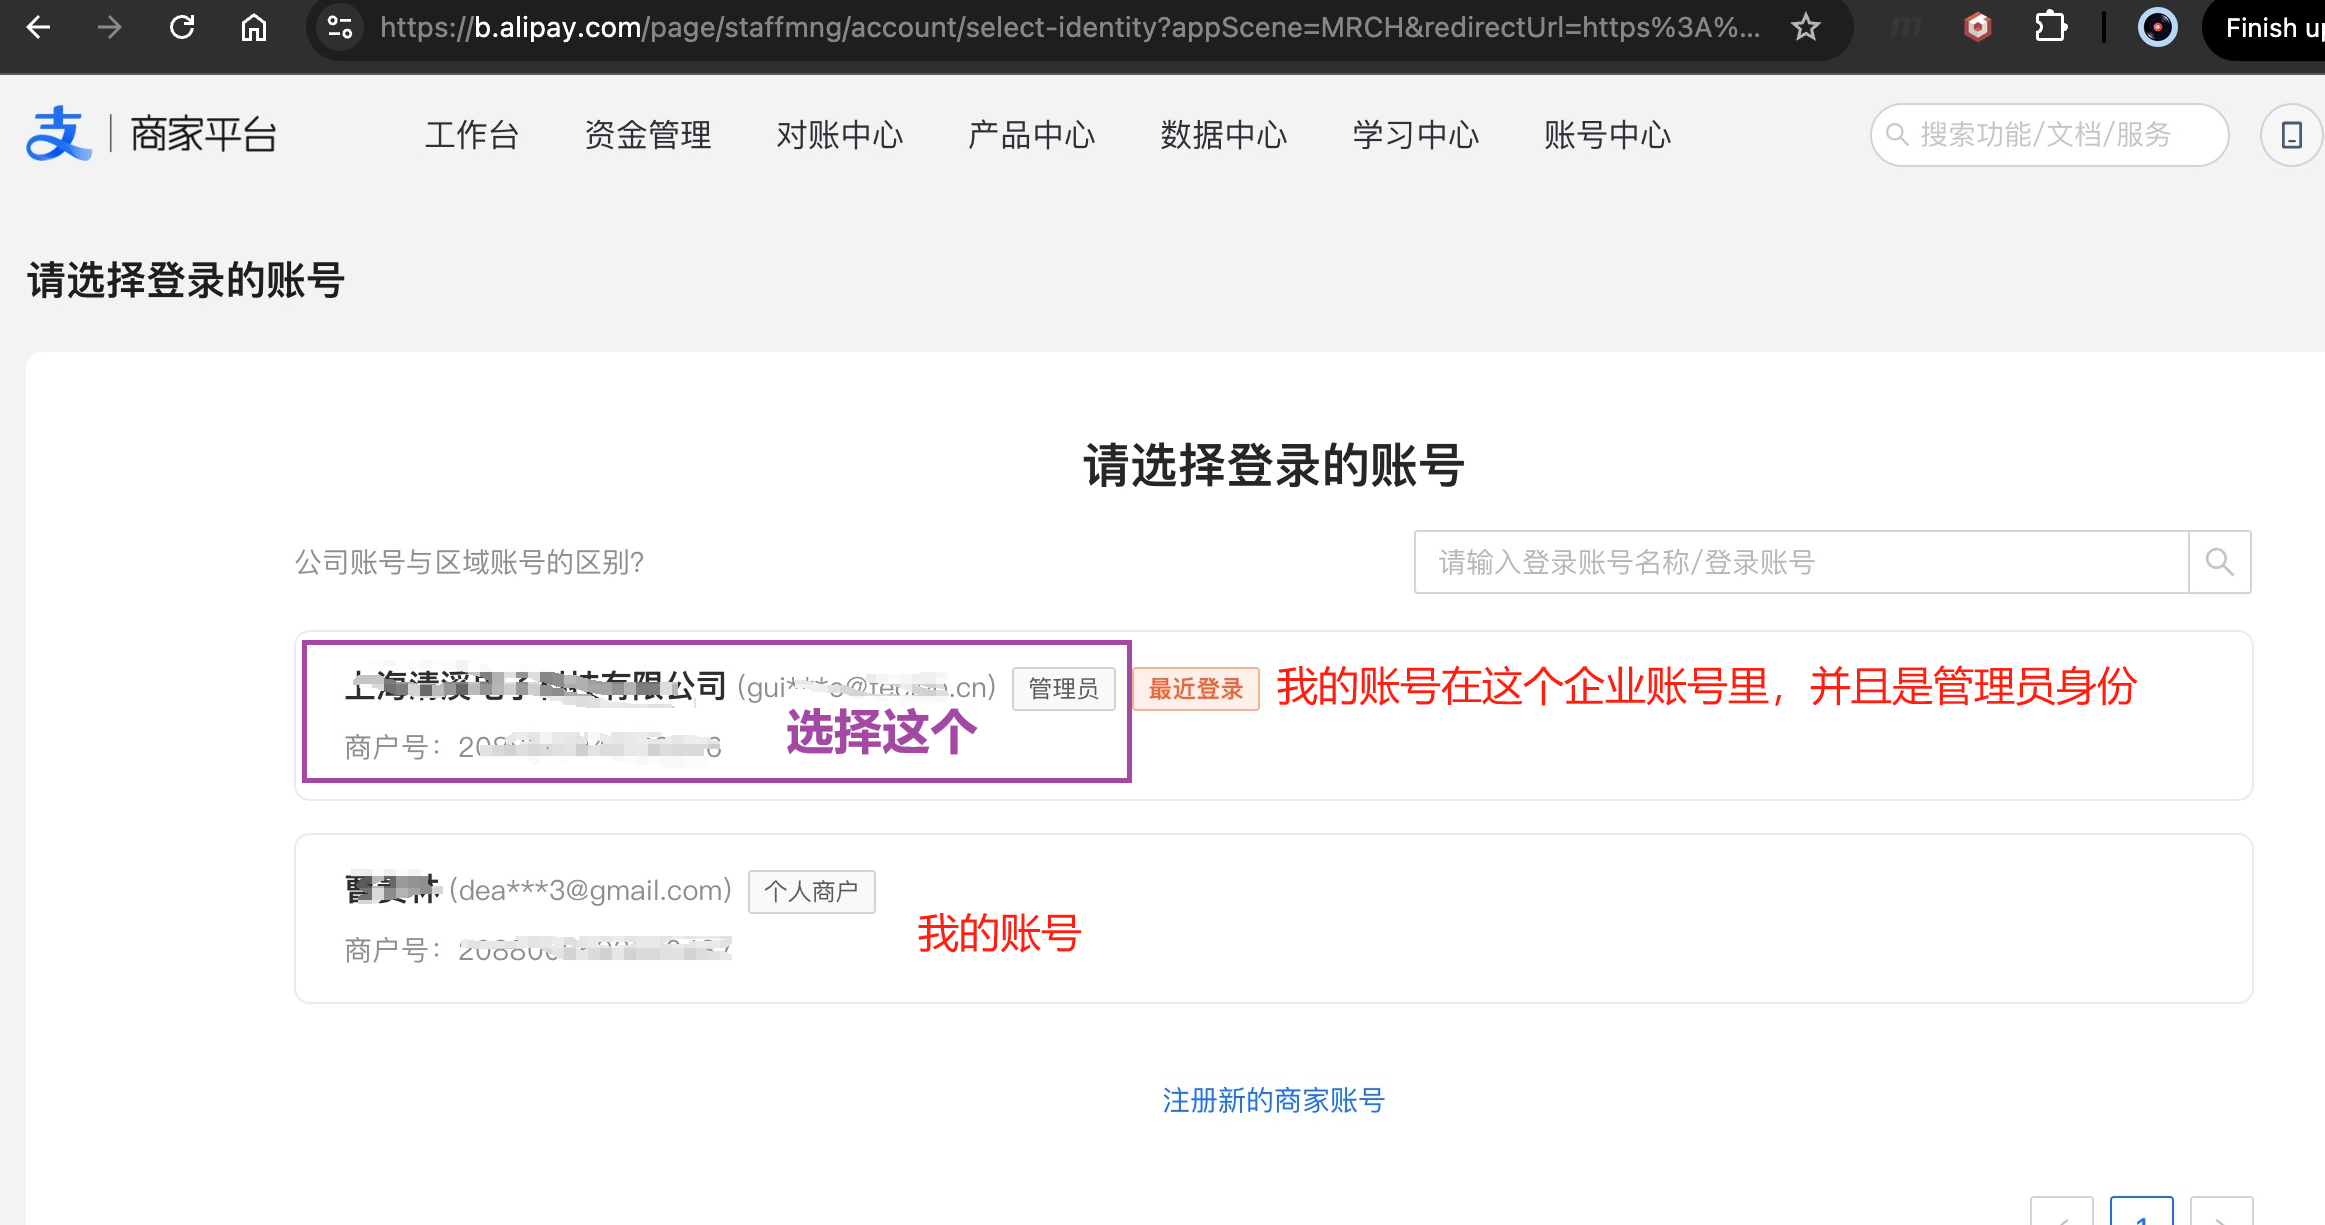Open the 产品中心 menu
2325x1225 pixels.
(x=1032, y=135)
